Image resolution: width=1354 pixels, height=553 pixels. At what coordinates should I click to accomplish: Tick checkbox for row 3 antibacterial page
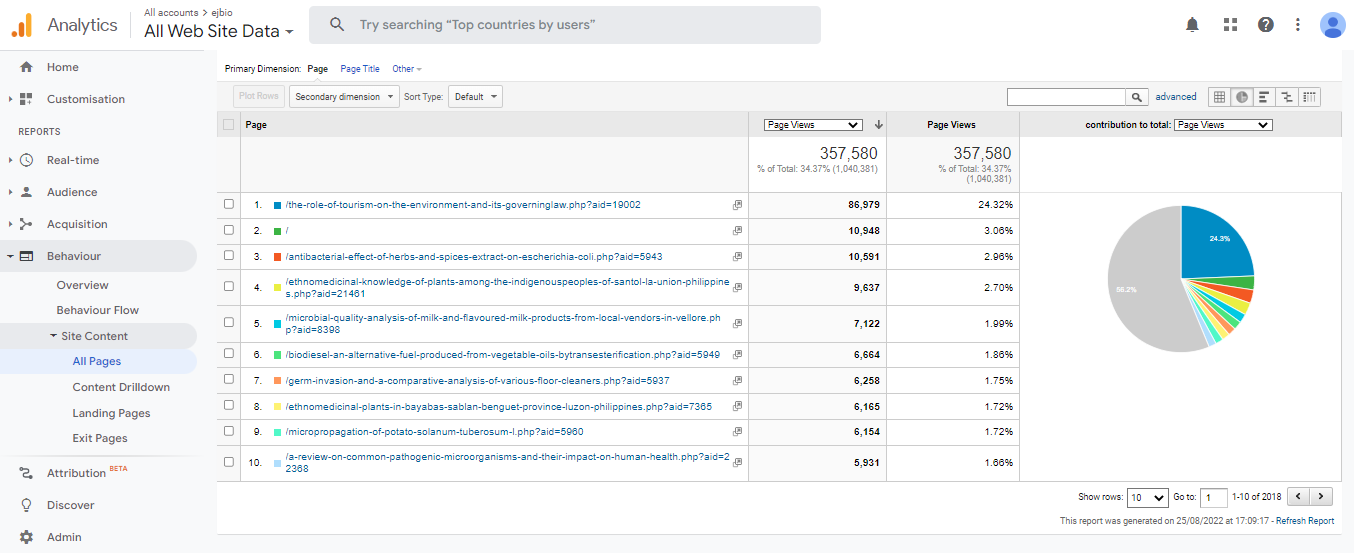click(x=229, y=256)
